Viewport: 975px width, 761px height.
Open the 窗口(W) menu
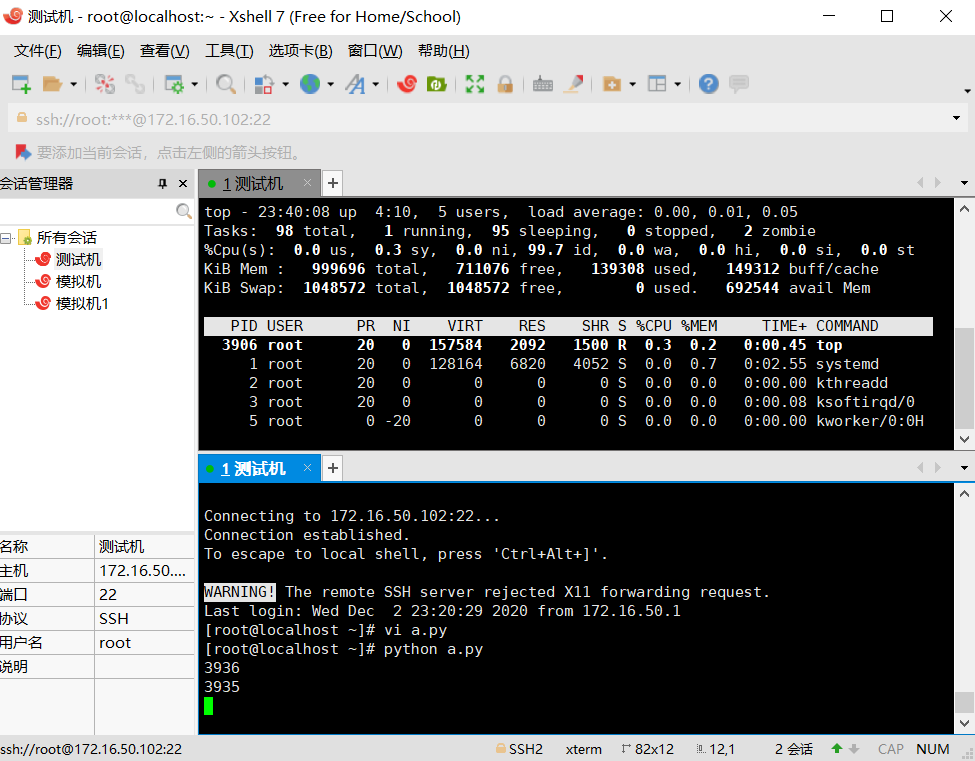375,51
